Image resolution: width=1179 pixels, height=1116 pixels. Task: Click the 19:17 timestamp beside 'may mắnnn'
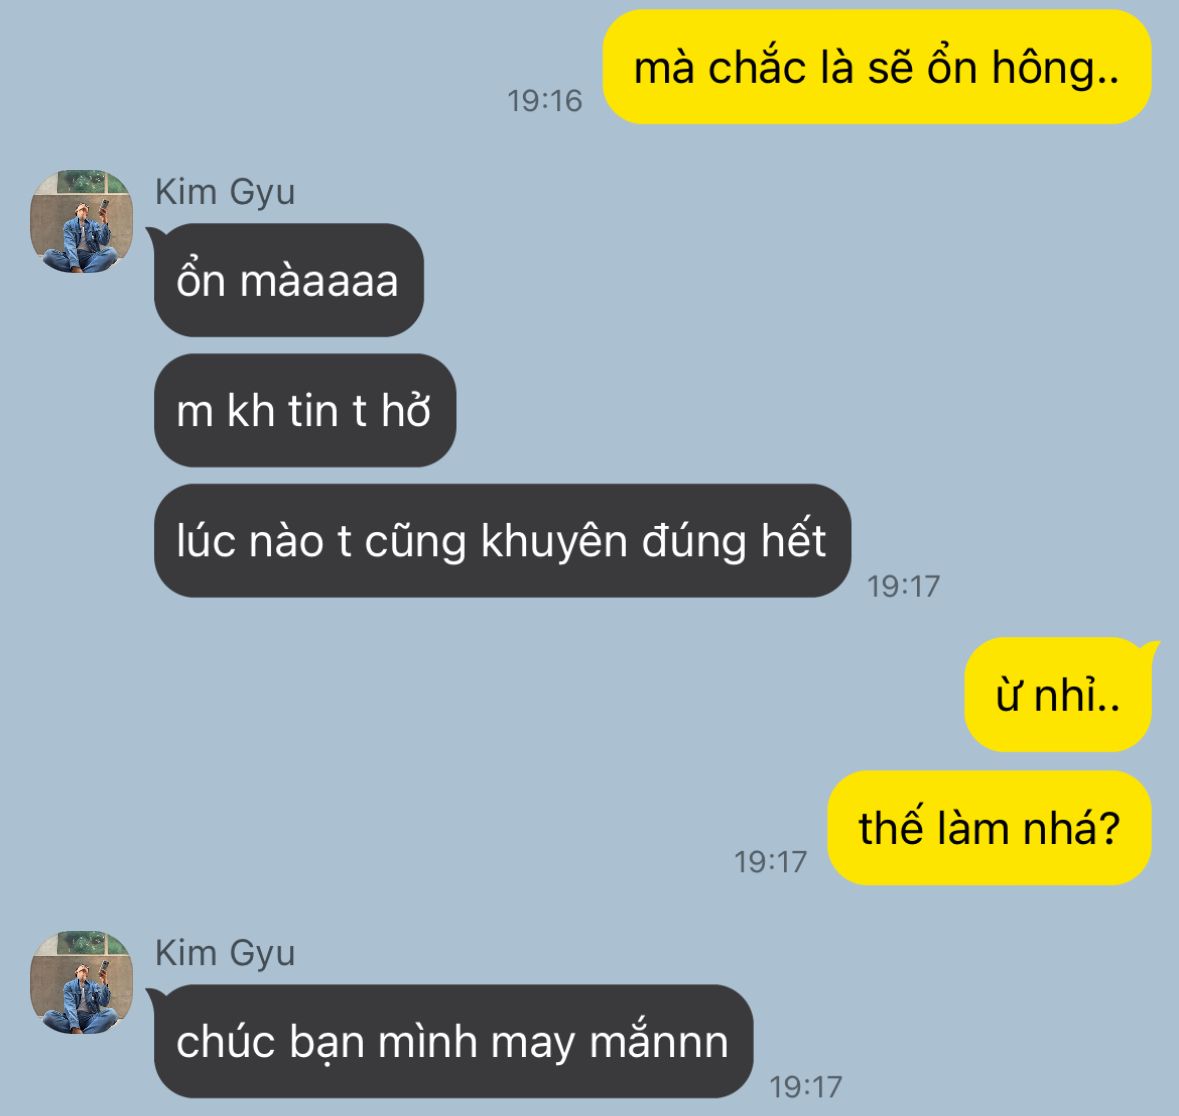click(x=805, y=1087)
